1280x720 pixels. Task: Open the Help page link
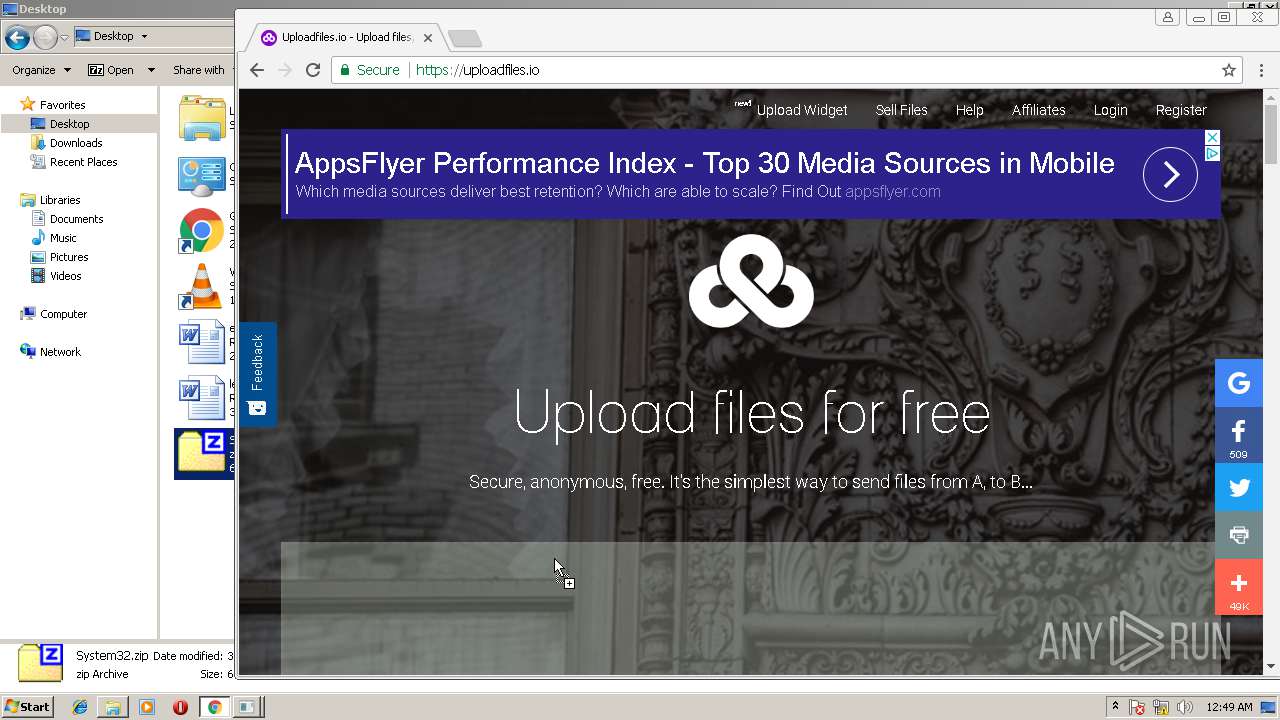click(970, 110)
